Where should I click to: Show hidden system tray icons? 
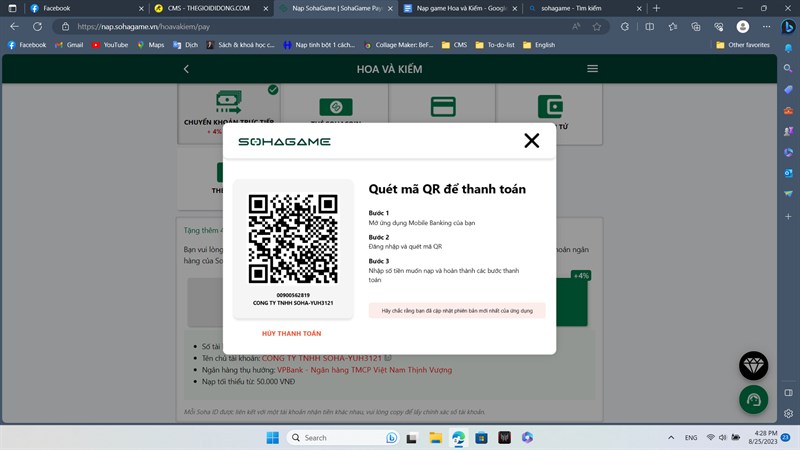[671, 438]
